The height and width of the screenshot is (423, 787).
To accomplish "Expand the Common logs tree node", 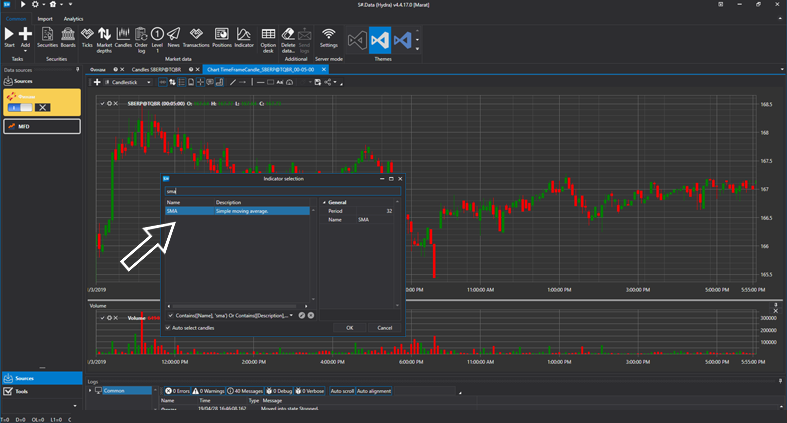I will tap(92, 390).
